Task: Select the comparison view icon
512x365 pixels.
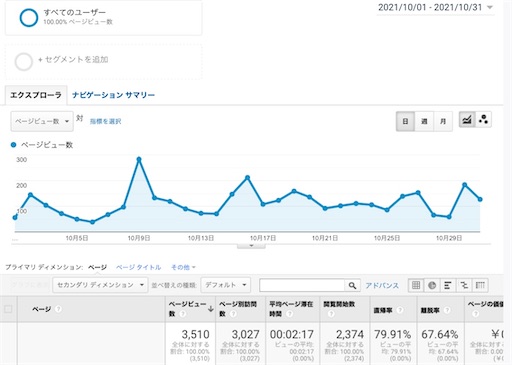Action: pyautogui.click(x=464, y=285)
